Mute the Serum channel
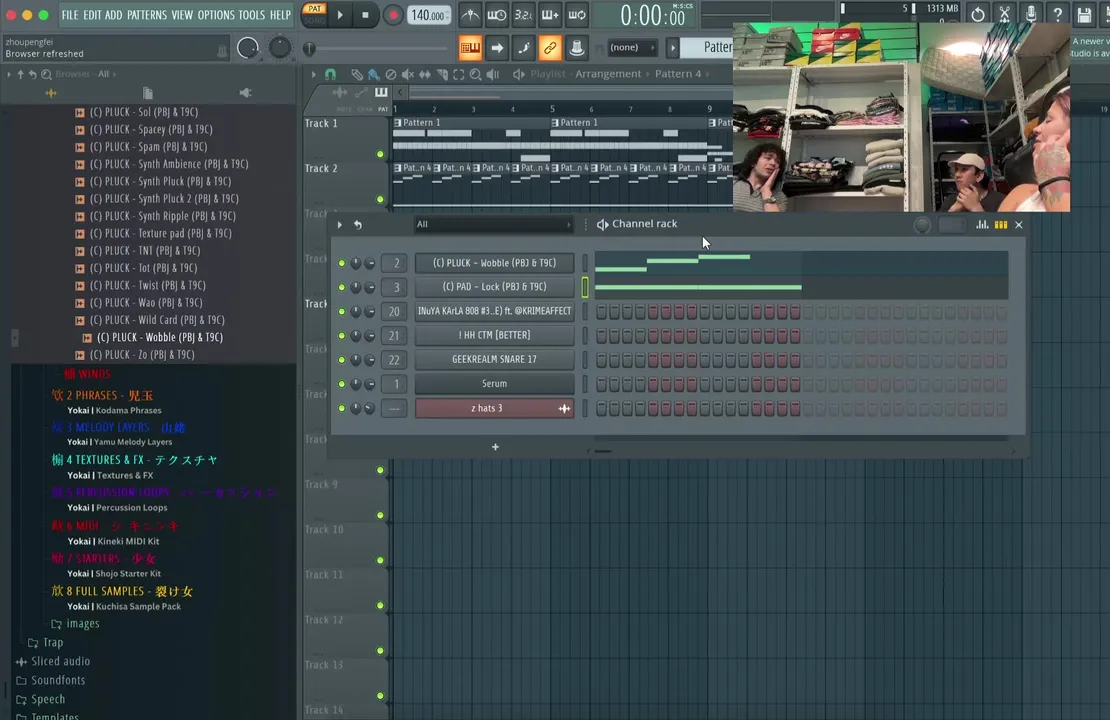Screen dimensions: 1110x720 point(342,384)
